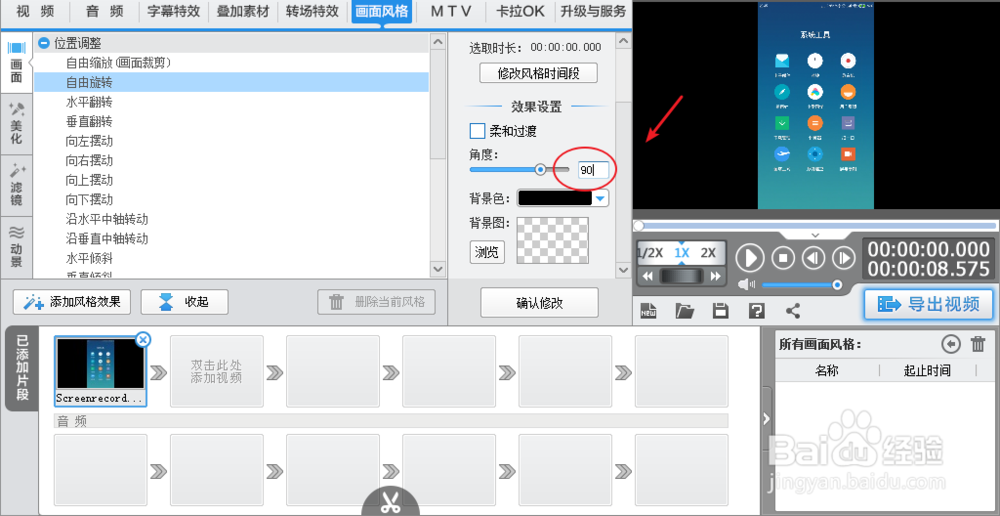Click the 角度 slider handle
The image size is (1000, 516).
[x=540, y=170]
